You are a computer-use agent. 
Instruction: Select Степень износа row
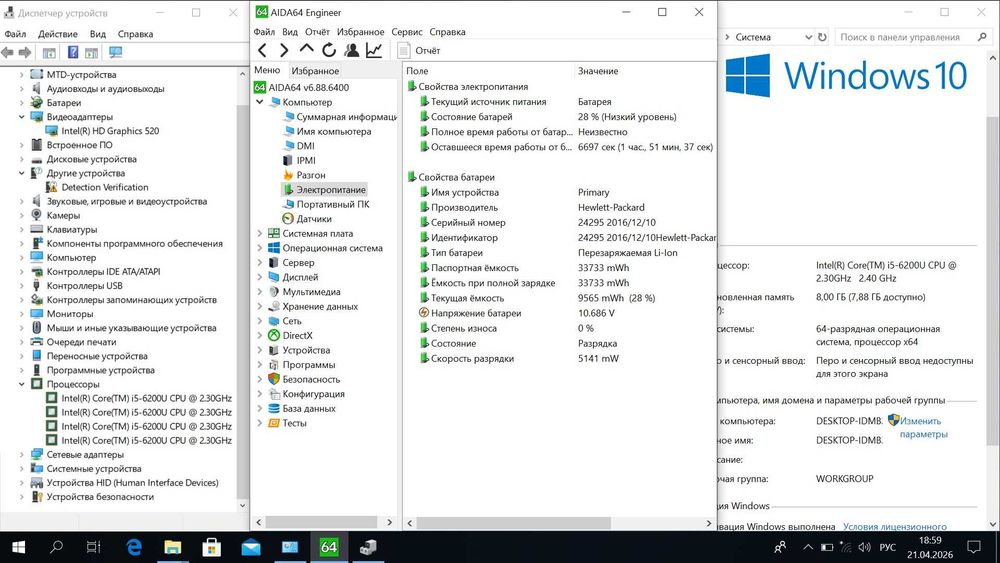[x=559, y=328]
